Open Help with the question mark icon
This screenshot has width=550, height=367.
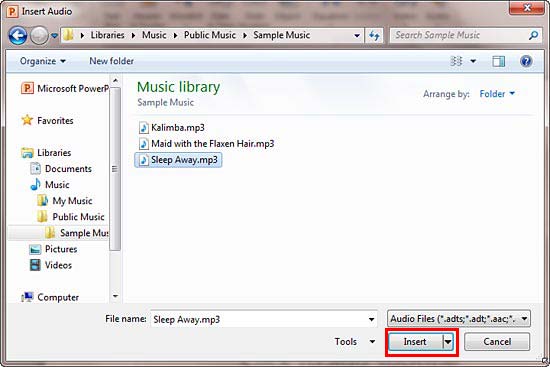click(526, 61)
